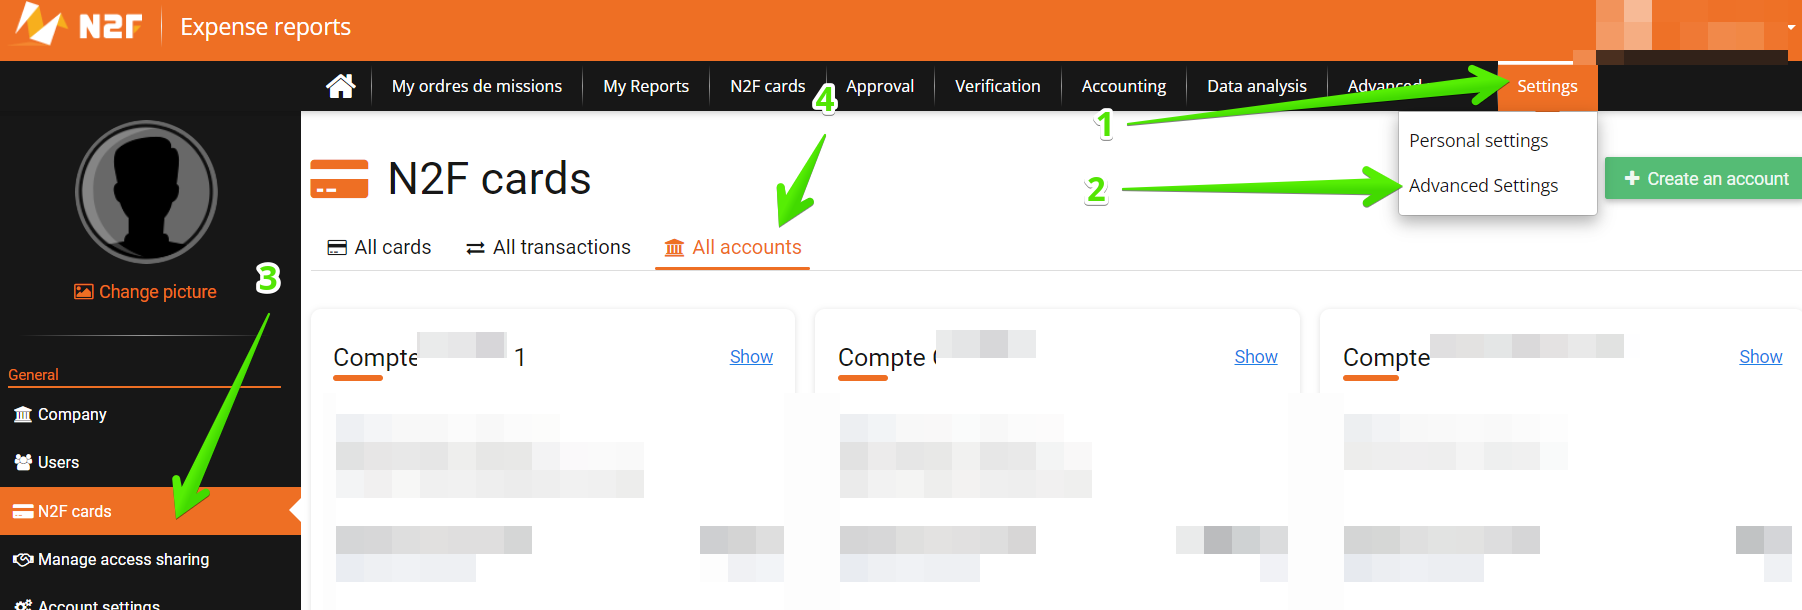Open the Settings menu
This screenshot has height=610, width=1802.
pos(1547,86)
